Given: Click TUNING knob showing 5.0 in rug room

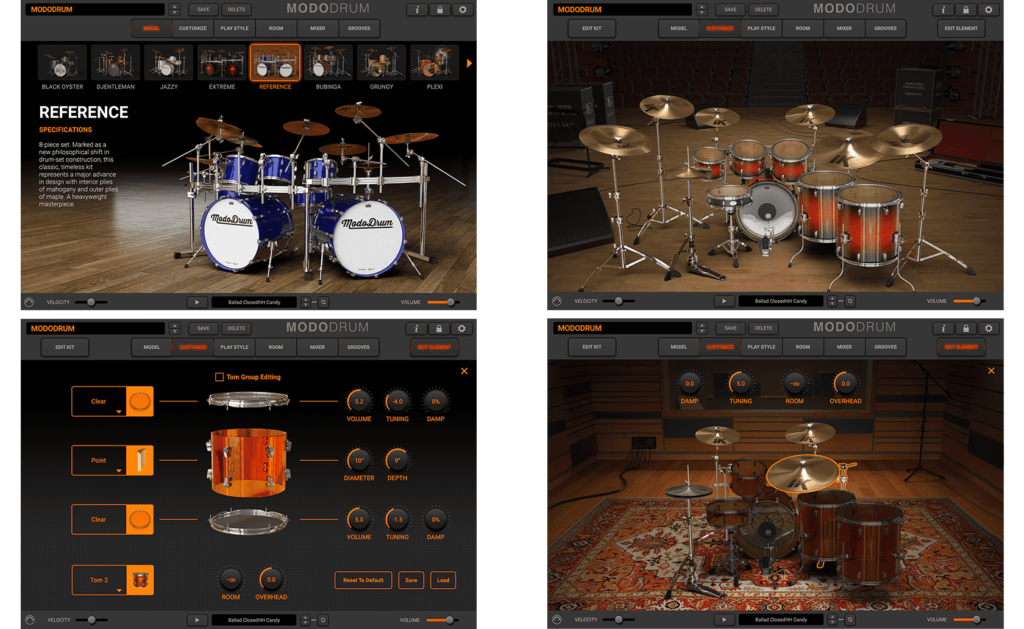Looking at the screenshot, I should [x=741, y=383].
